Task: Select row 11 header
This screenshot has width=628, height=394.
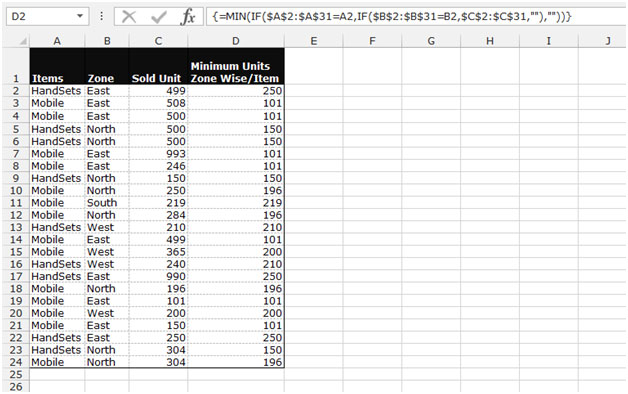Action: click(x=16, y=203)
